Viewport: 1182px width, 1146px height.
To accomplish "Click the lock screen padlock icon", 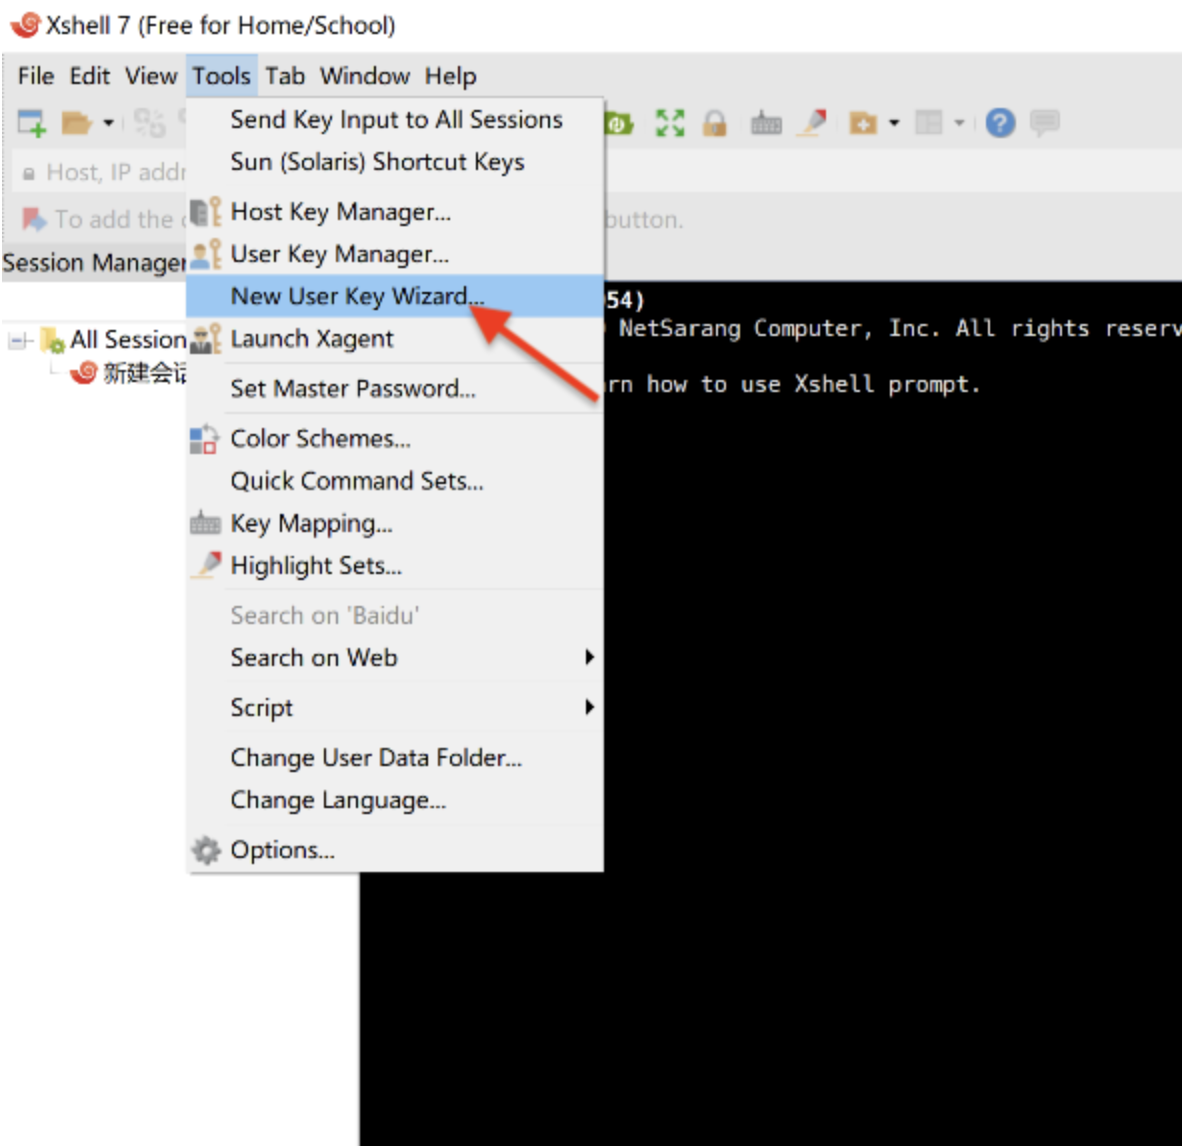I will [714, 123].
